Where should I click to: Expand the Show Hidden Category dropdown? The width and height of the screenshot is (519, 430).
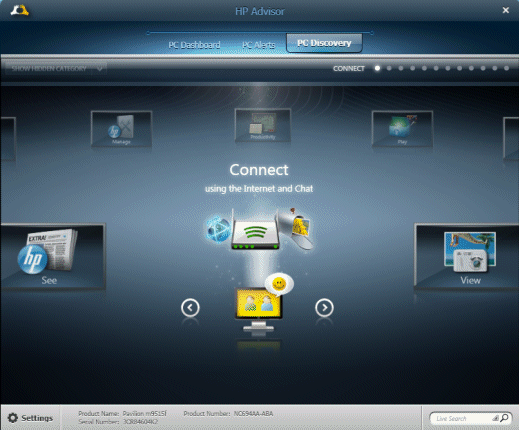(56, 69)
